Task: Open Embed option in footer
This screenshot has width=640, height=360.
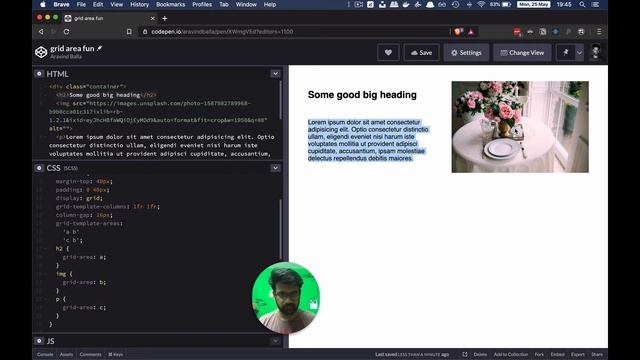Action: coord(557,354)
